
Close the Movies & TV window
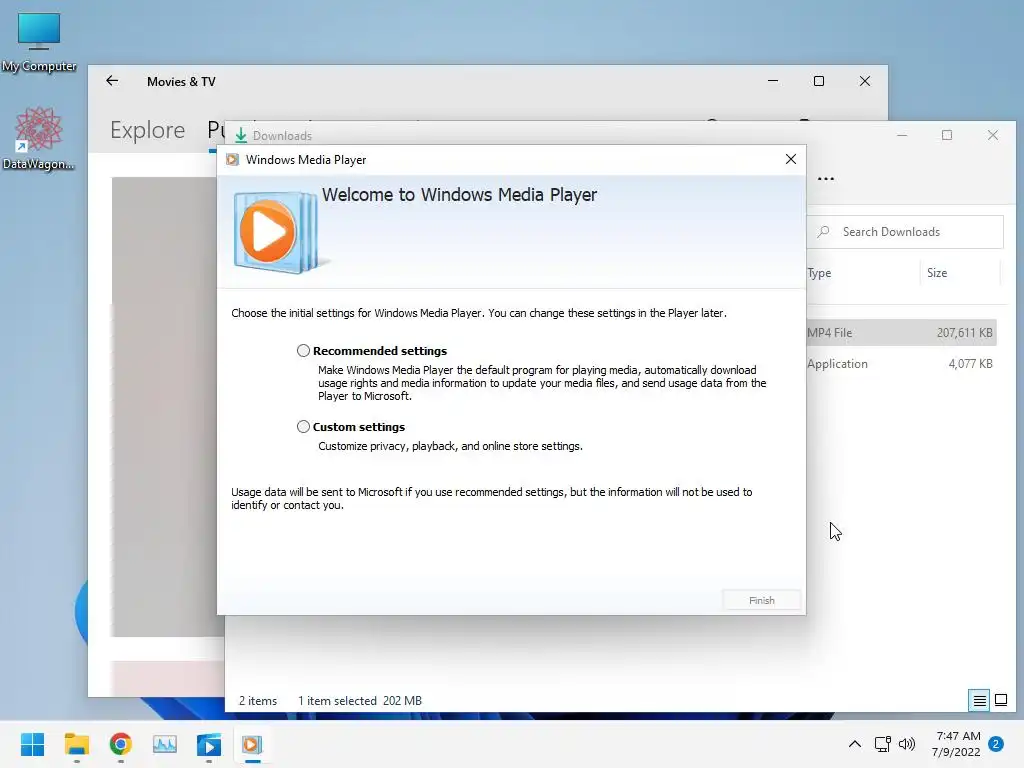(x=865, y=81)
